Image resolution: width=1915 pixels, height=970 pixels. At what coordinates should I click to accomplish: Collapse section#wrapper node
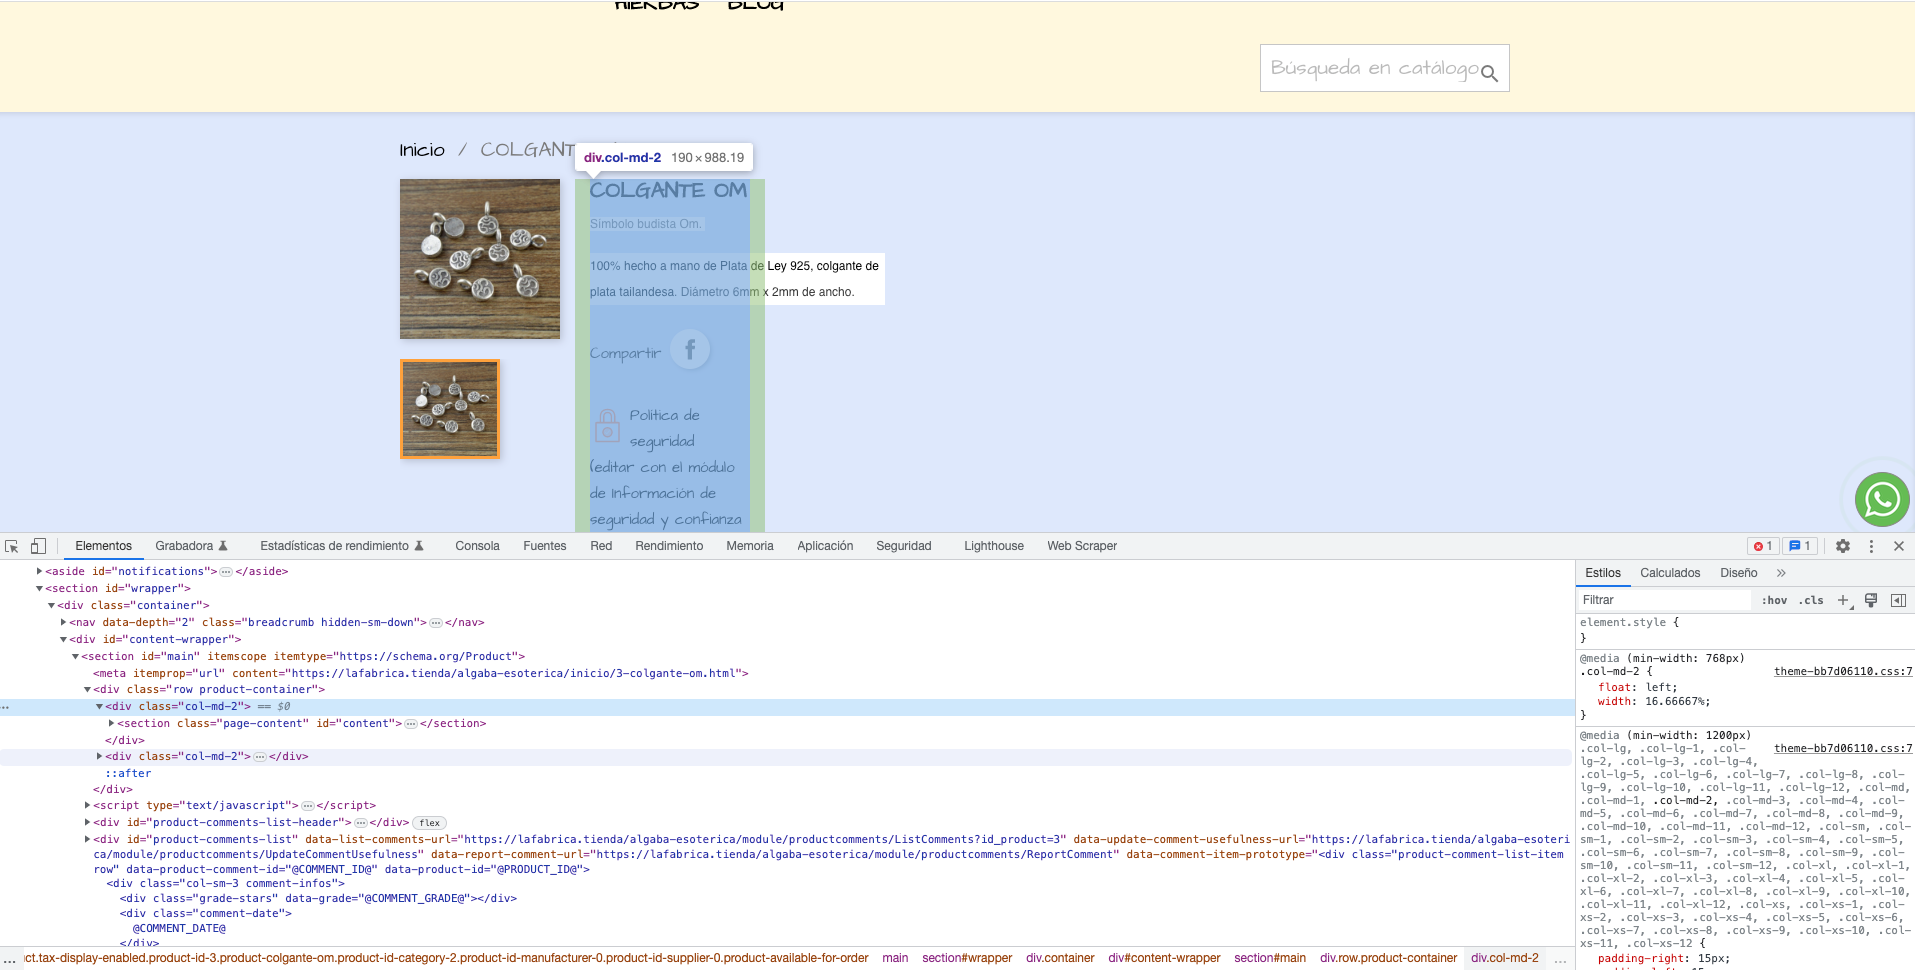coord(39,588)
